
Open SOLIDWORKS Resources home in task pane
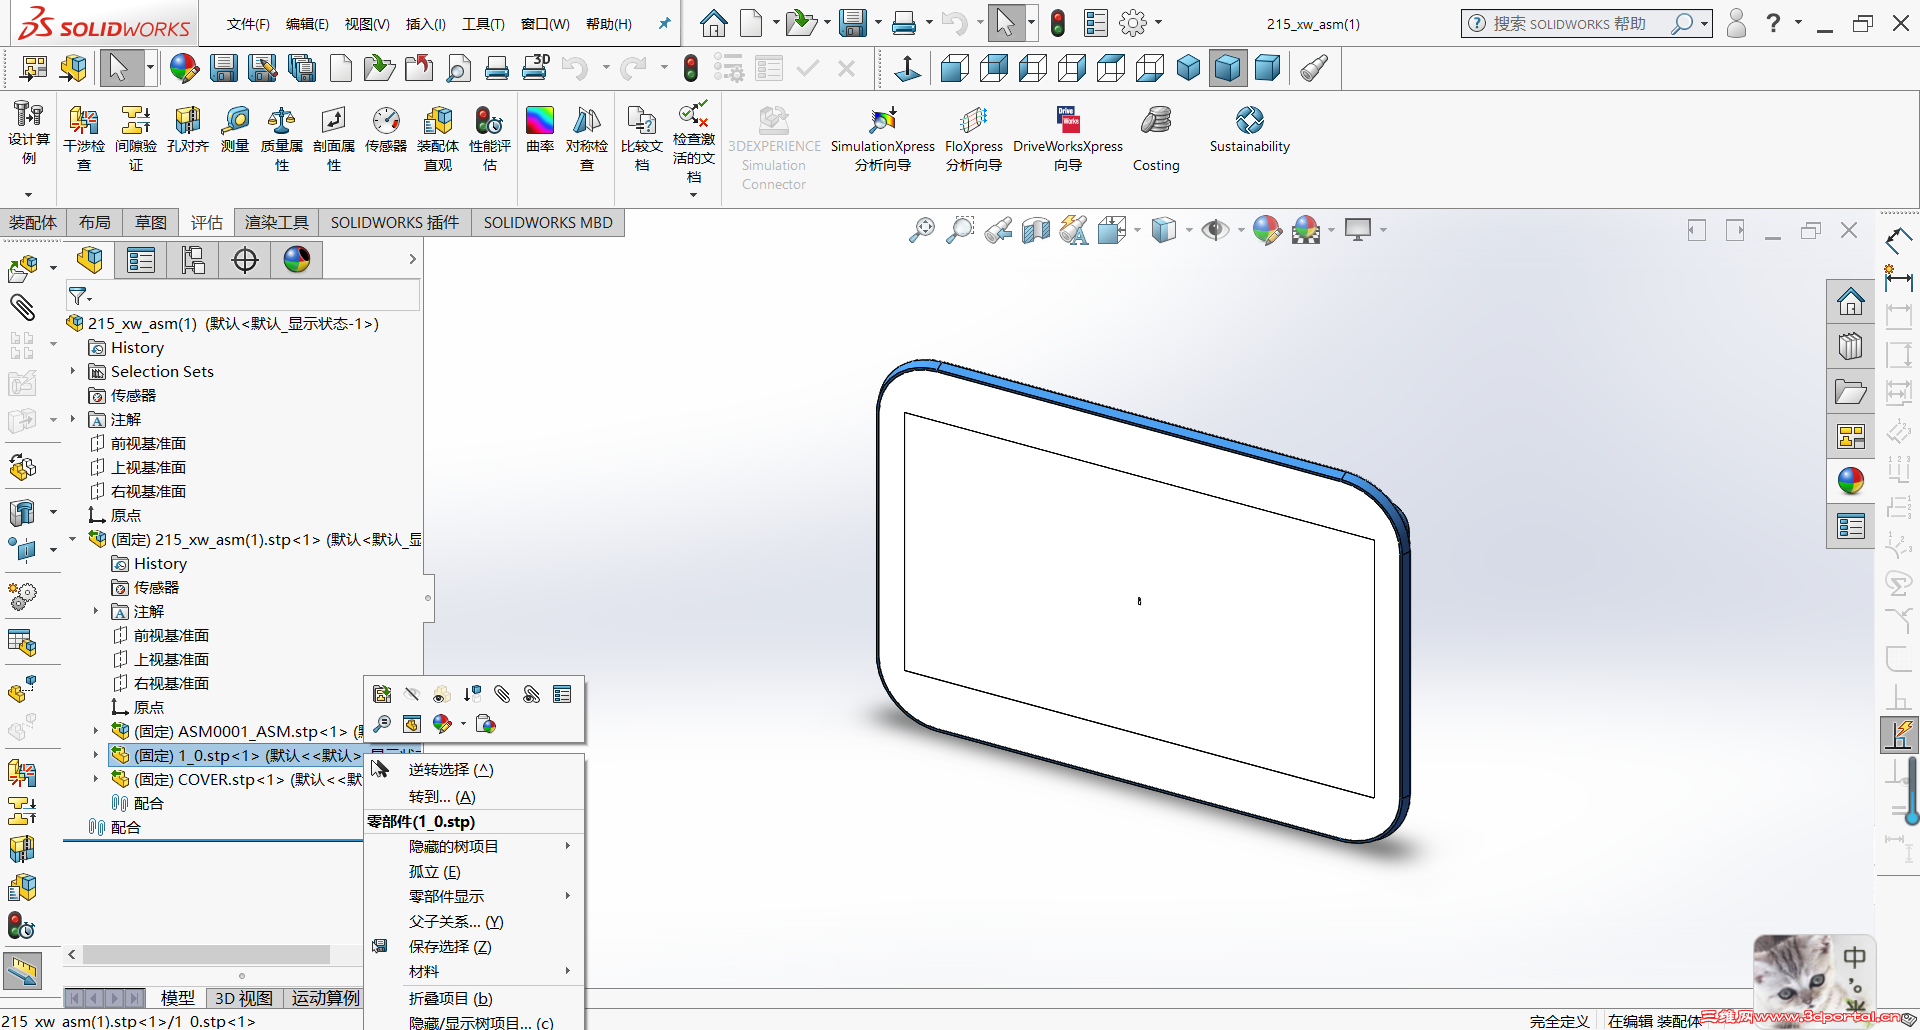pos(1850,302)
